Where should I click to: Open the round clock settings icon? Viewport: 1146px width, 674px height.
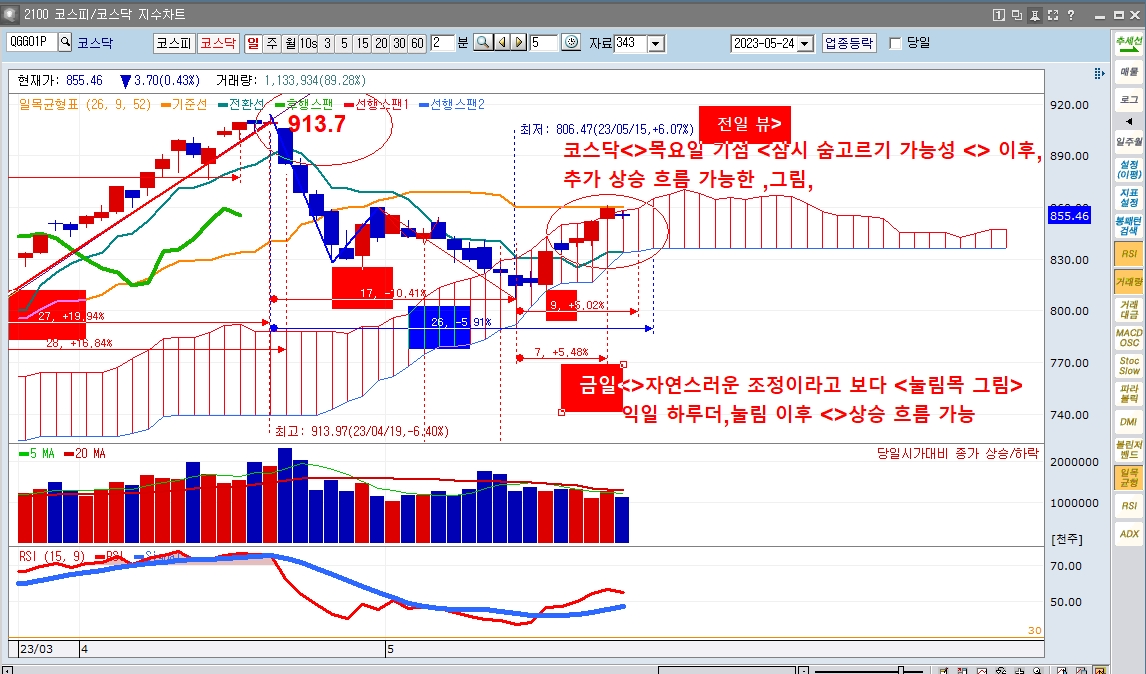[572, 42]
